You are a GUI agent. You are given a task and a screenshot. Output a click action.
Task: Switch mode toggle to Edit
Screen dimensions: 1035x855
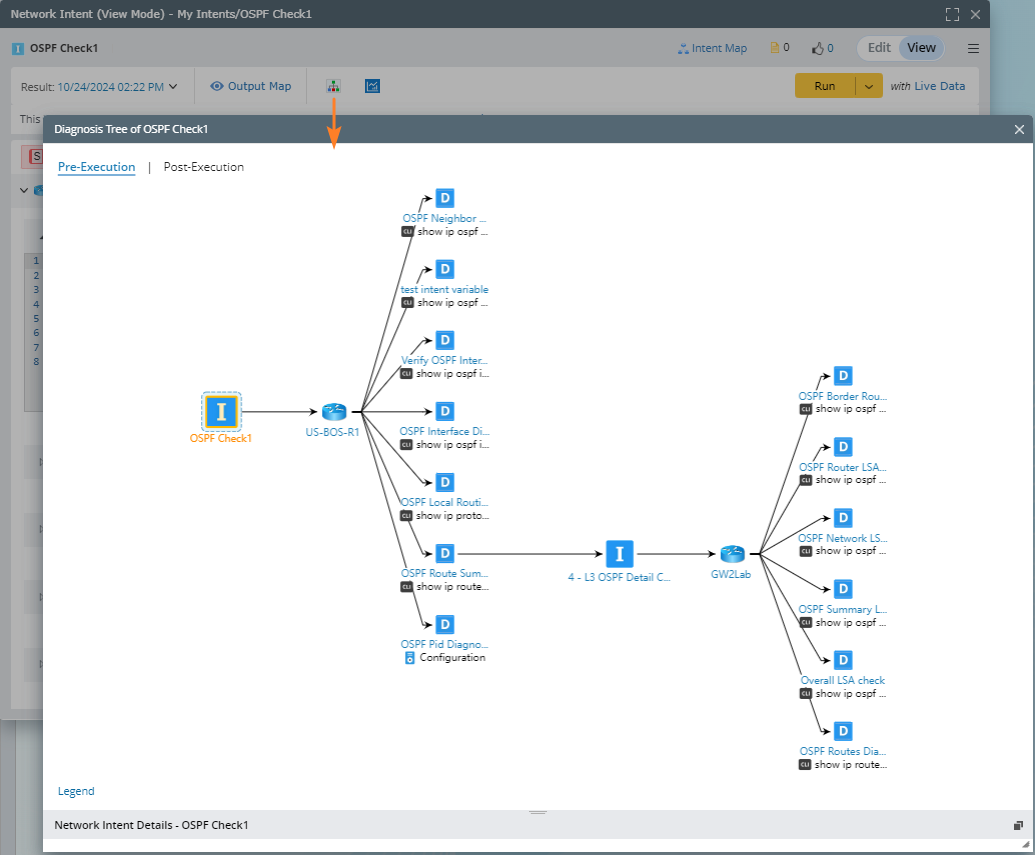coord(879,48)
